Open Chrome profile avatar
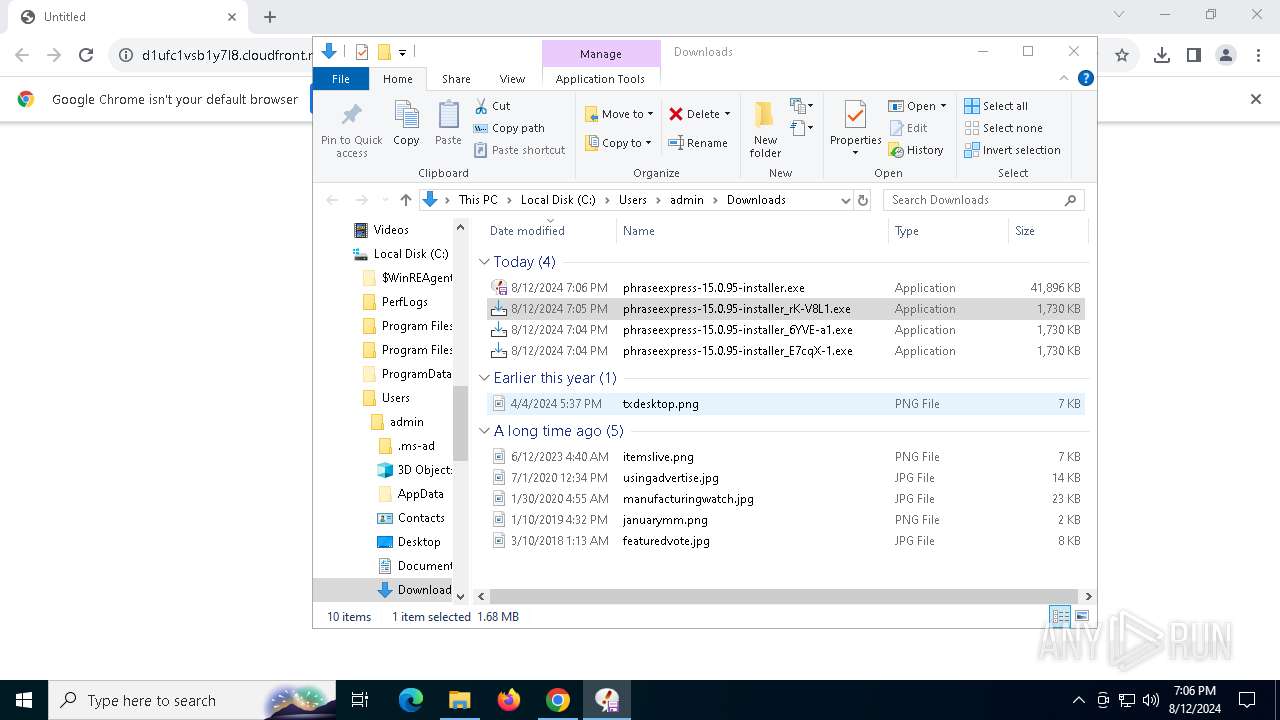The height and width of the screenshot is (720, 1280). pyautogui.click(x=1226, y=56)
